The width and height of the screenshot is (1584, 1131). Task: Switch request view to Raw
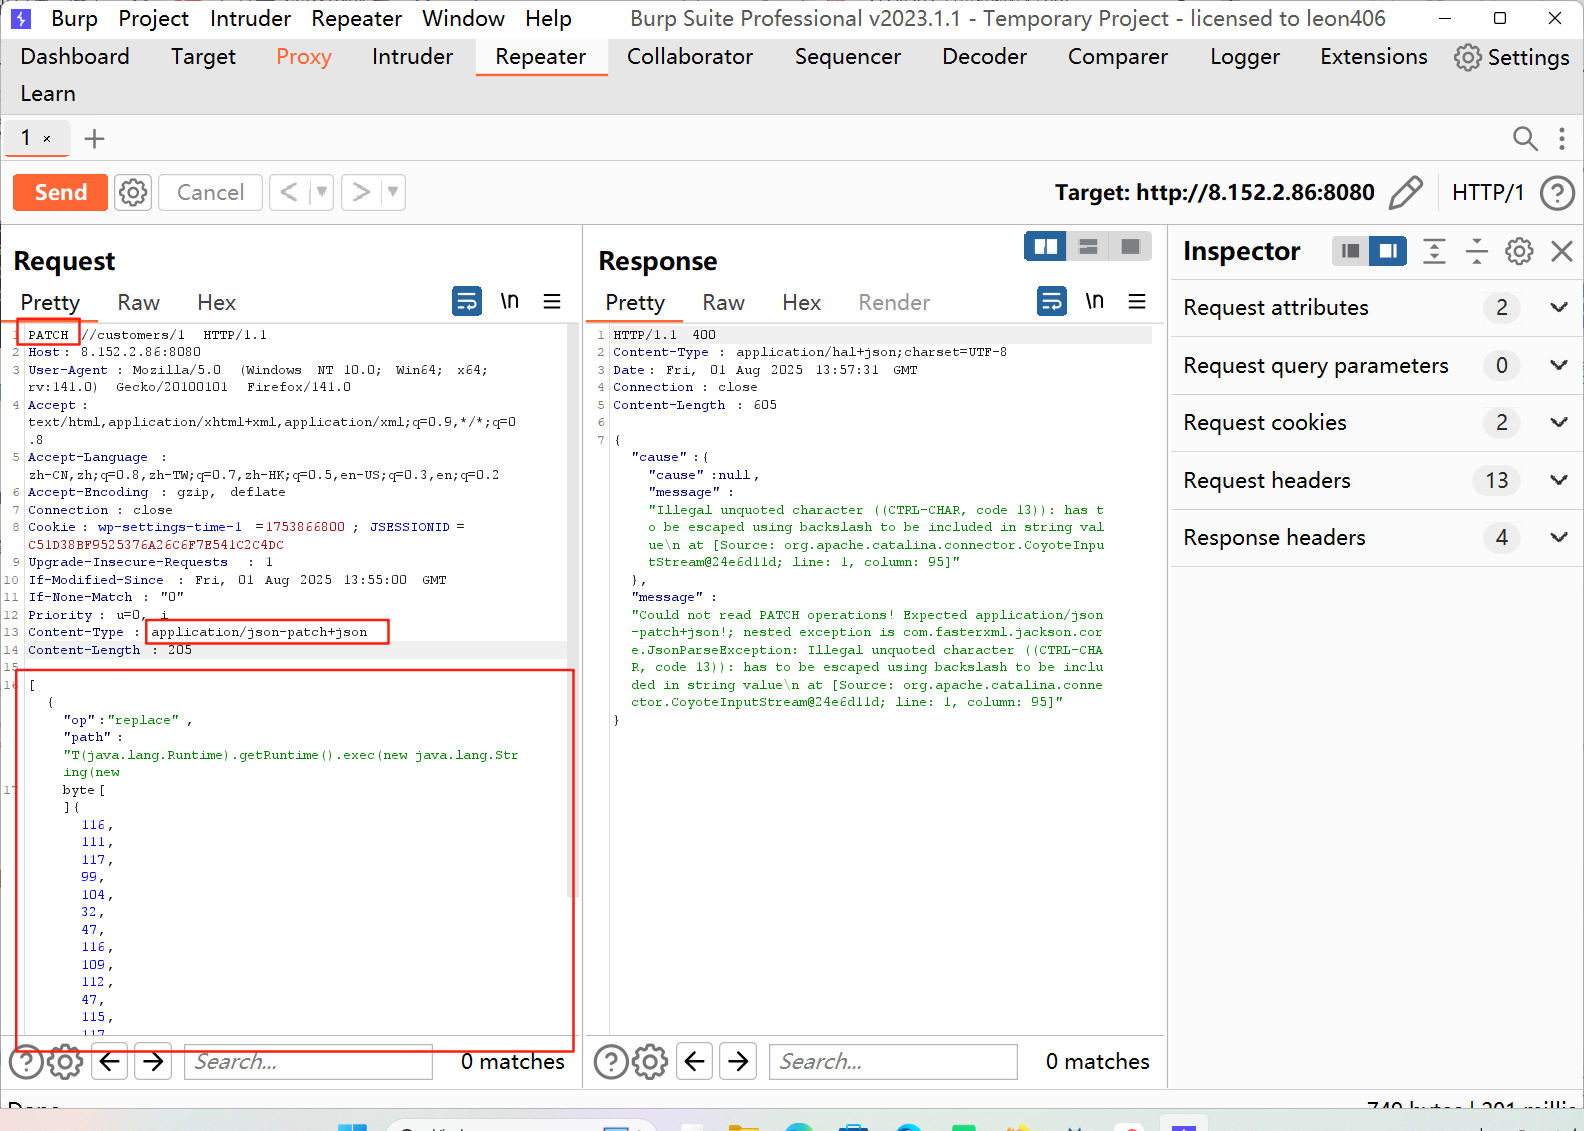(138, 302)
